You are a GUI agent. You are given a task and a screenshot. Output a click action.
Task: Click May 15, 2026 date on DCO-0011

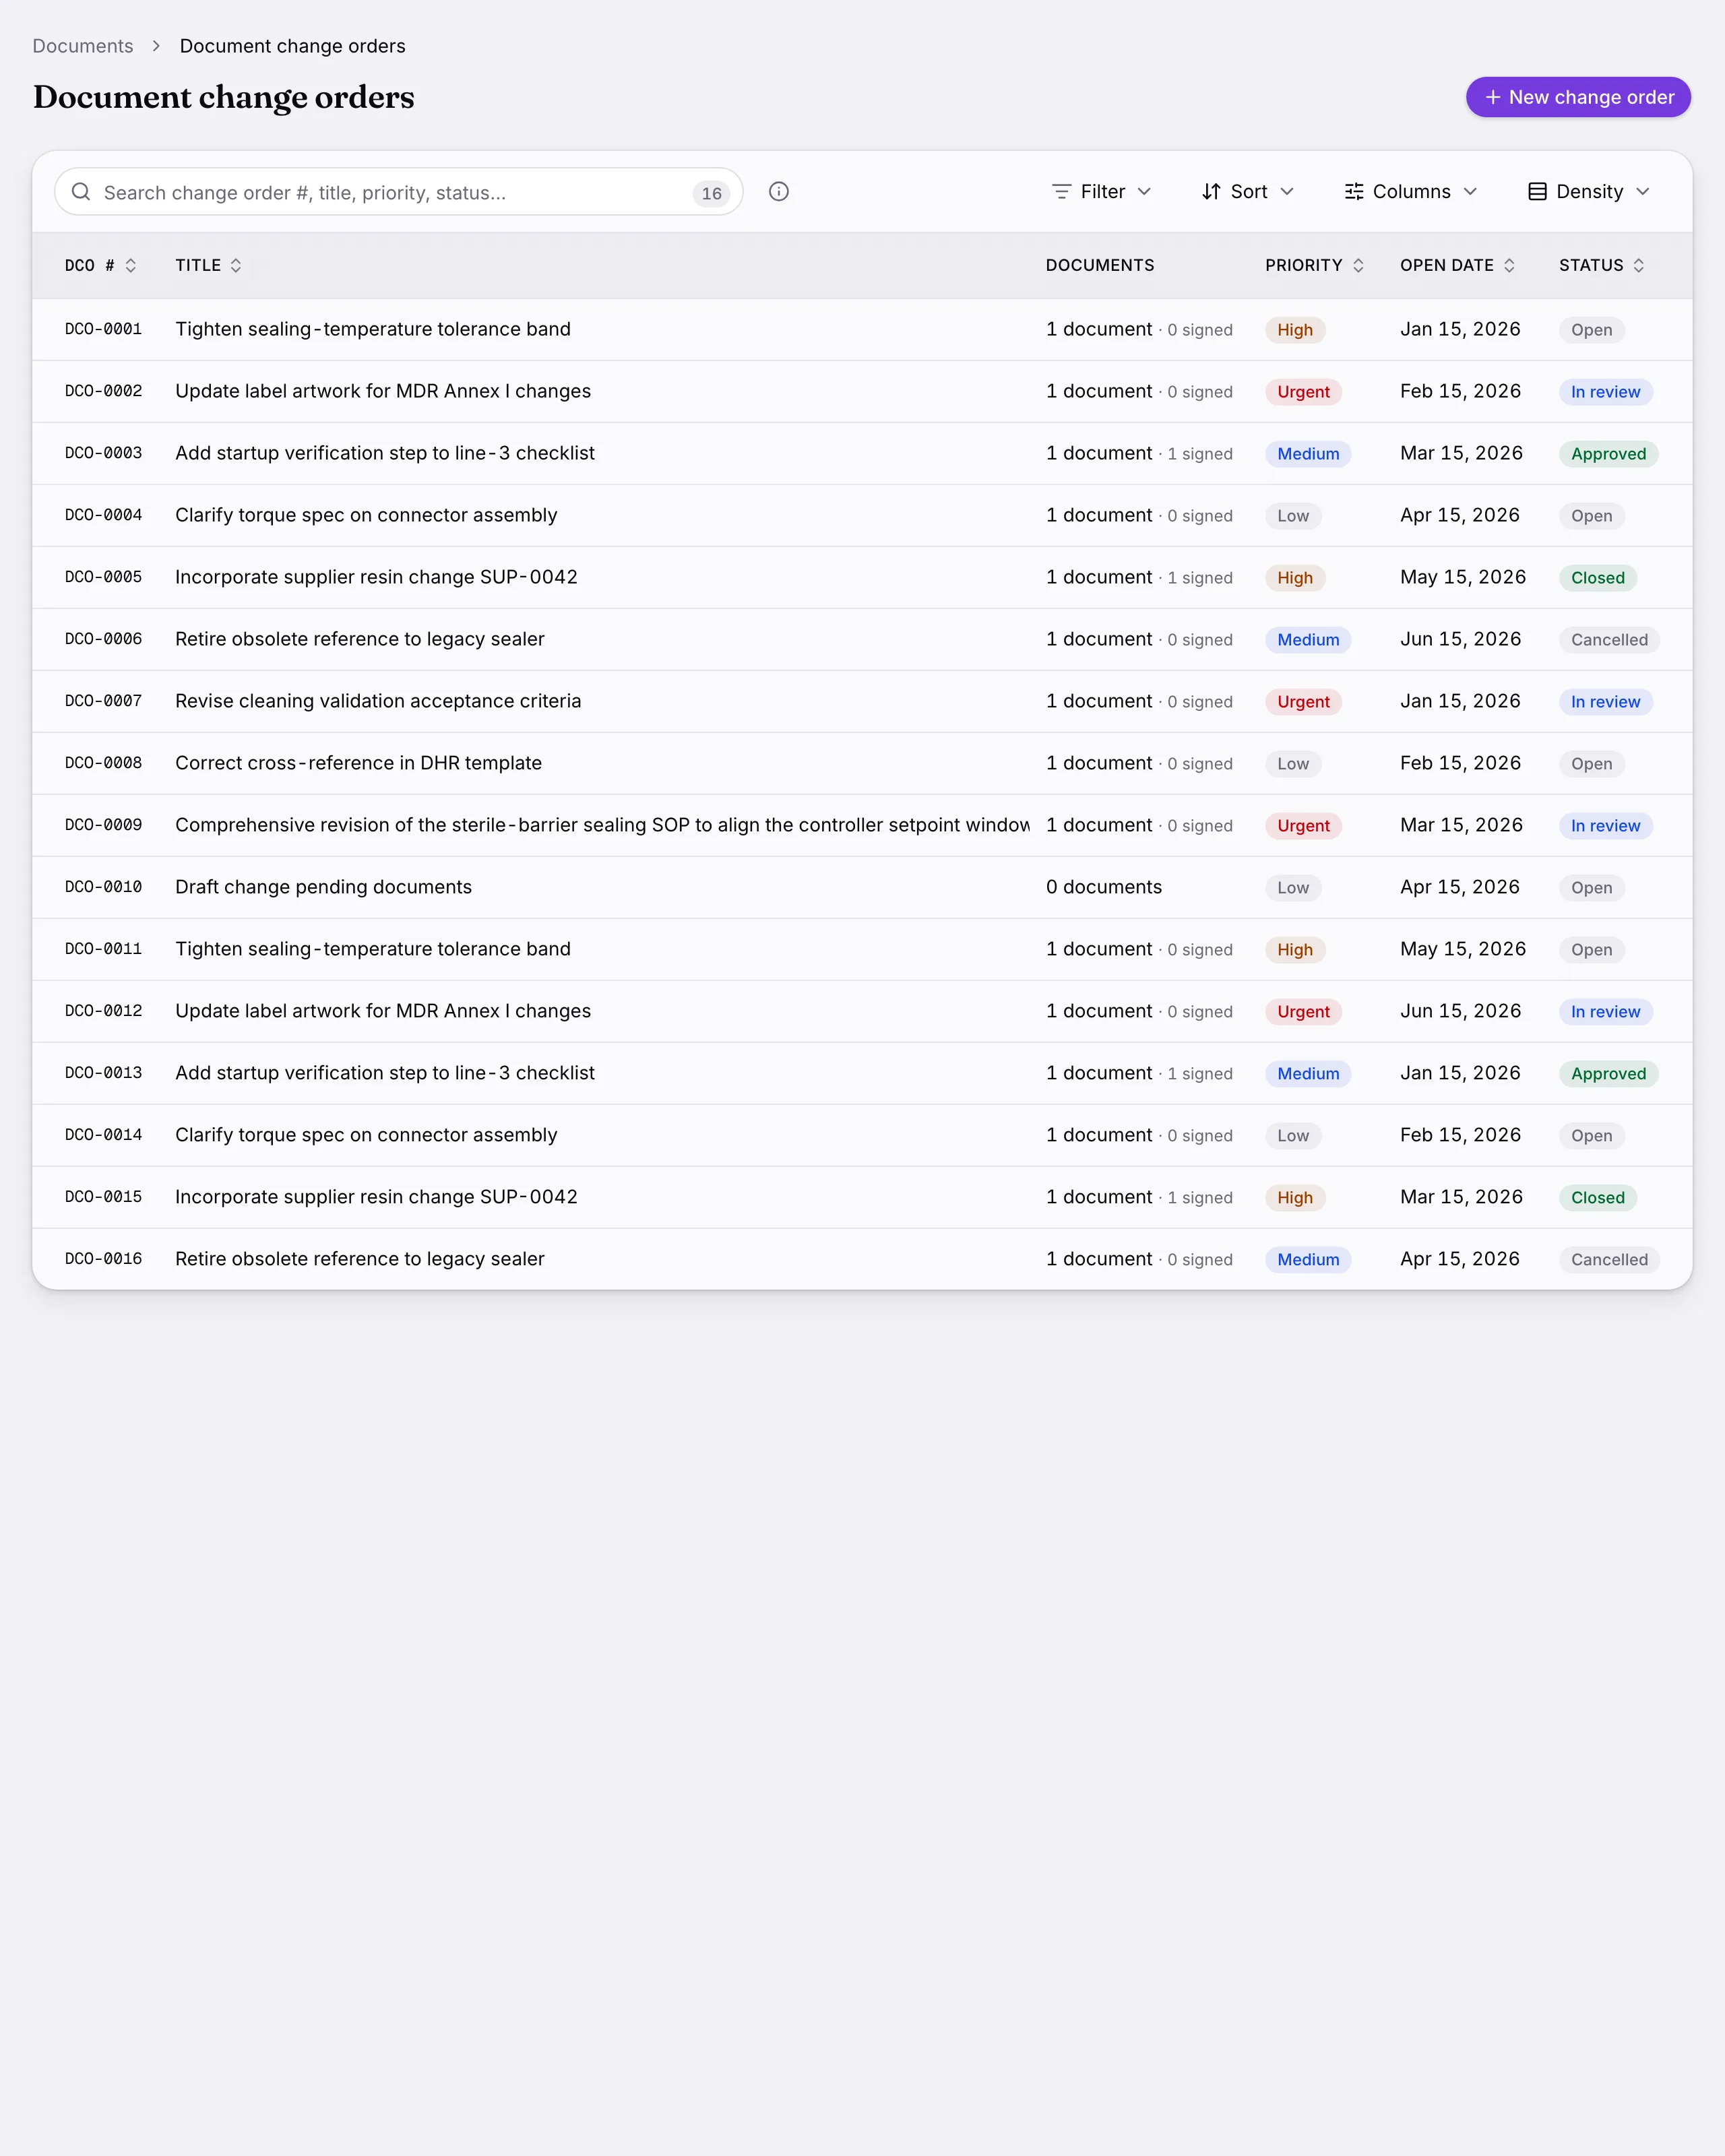tap(1463, 949)
